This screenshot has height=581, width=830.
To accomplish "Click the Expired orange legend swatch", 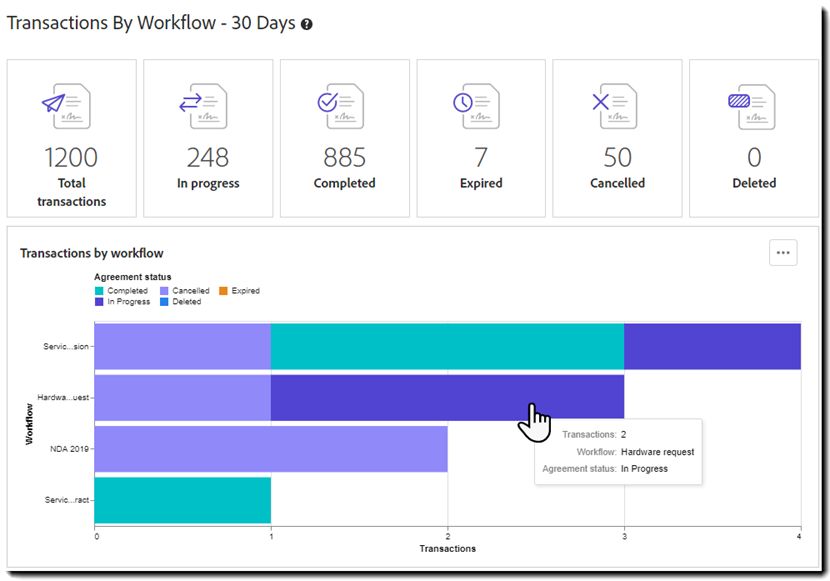I will click(223, 290).
